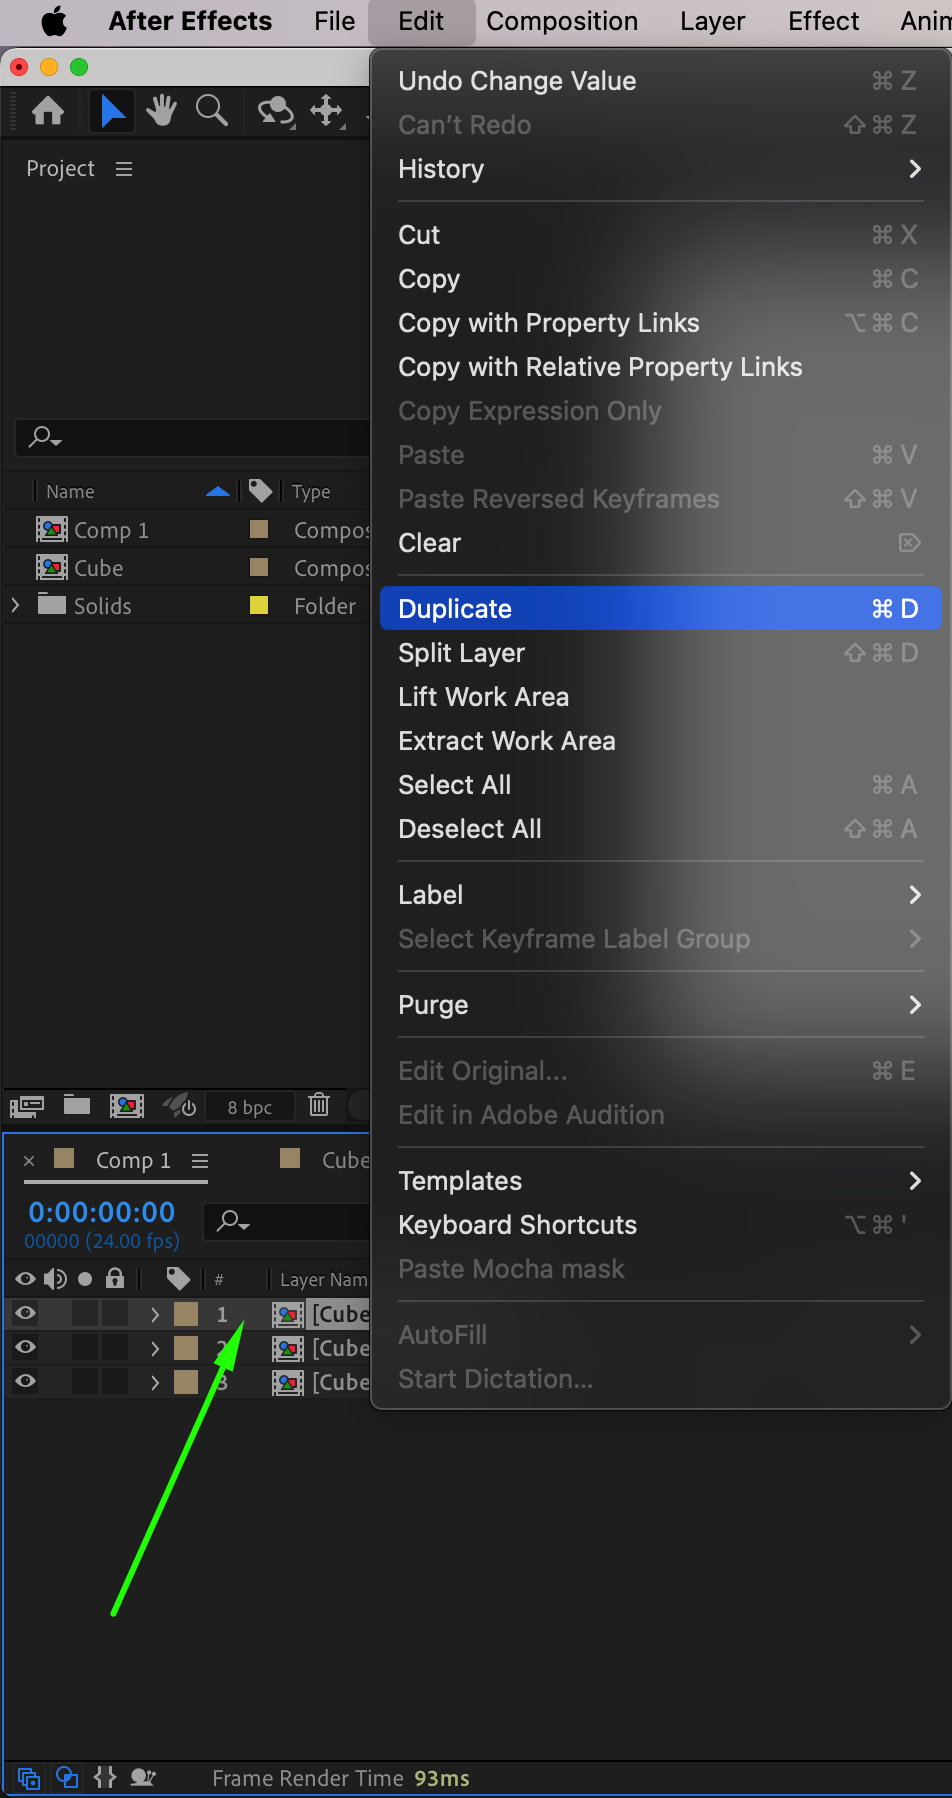
Task: Click the 8 bpc color depth button
Action: tap(249, 1107)
